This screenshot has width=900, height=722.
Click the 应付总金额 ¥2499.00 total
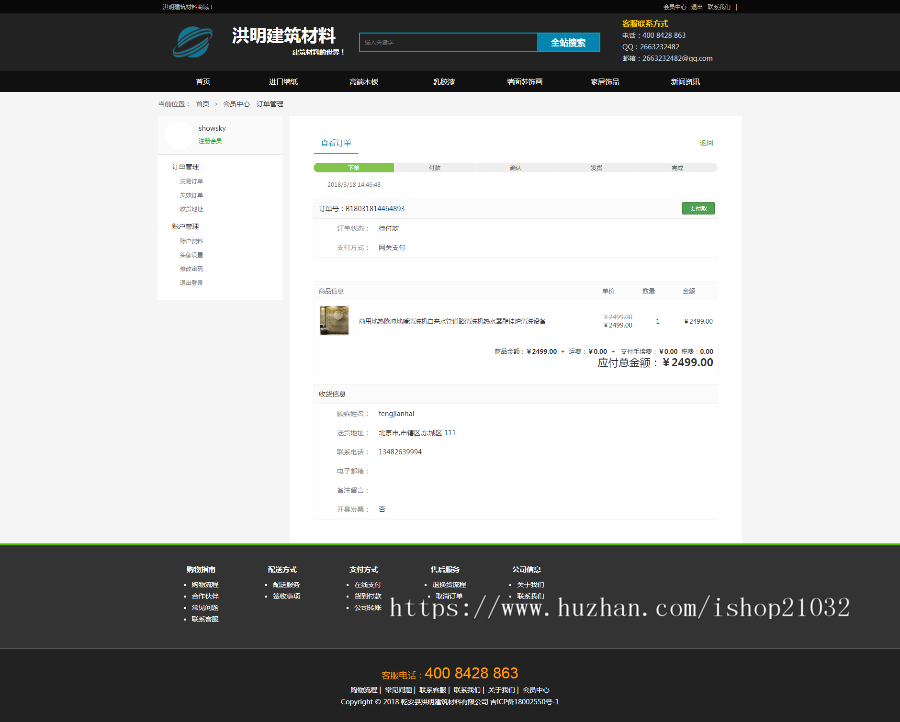pos(655,363)
